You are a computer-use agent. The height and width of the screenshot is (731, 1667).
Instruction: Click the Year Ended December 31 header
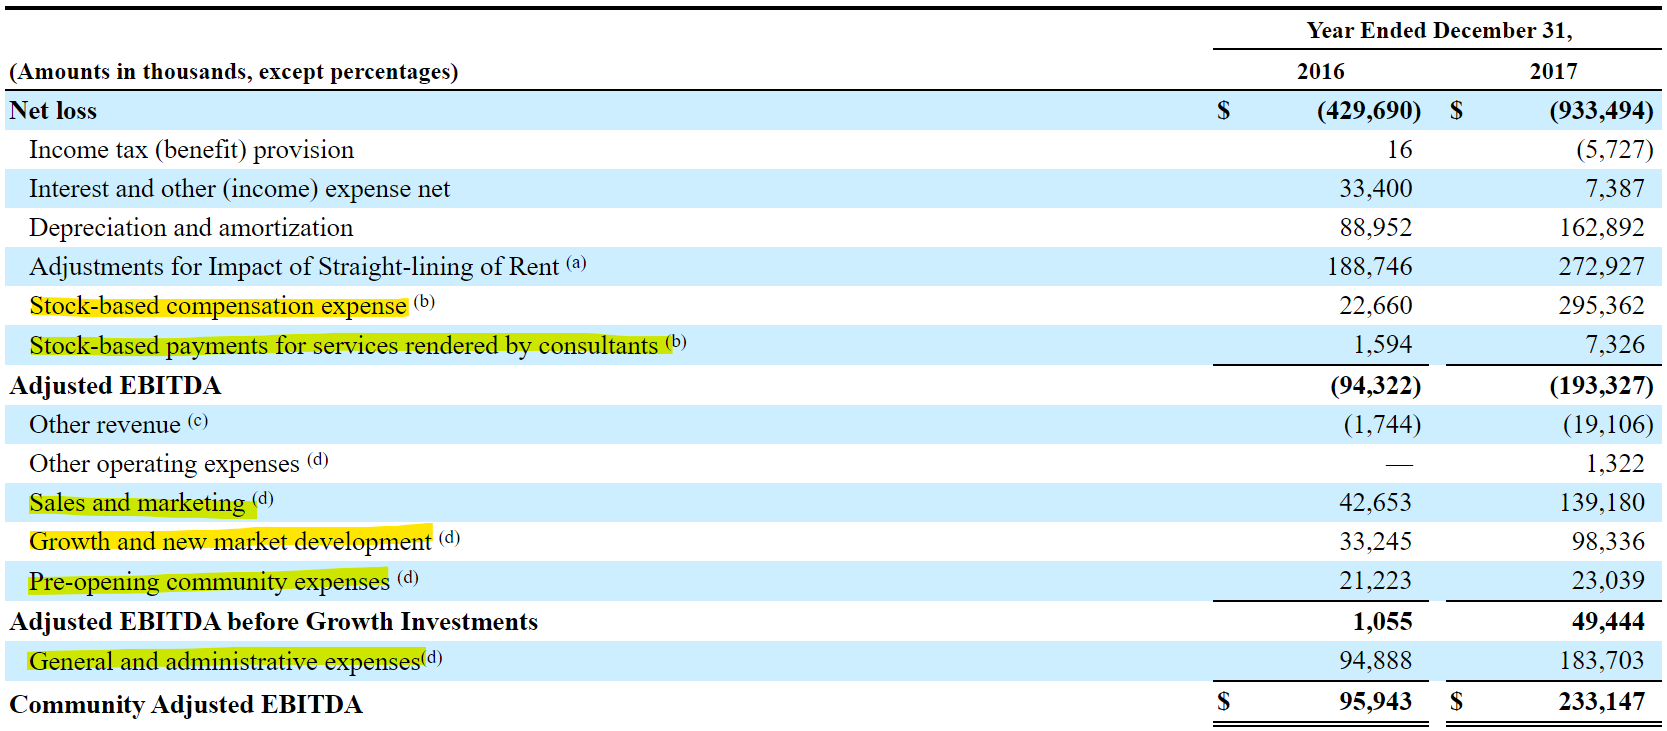pos(1439,31)
